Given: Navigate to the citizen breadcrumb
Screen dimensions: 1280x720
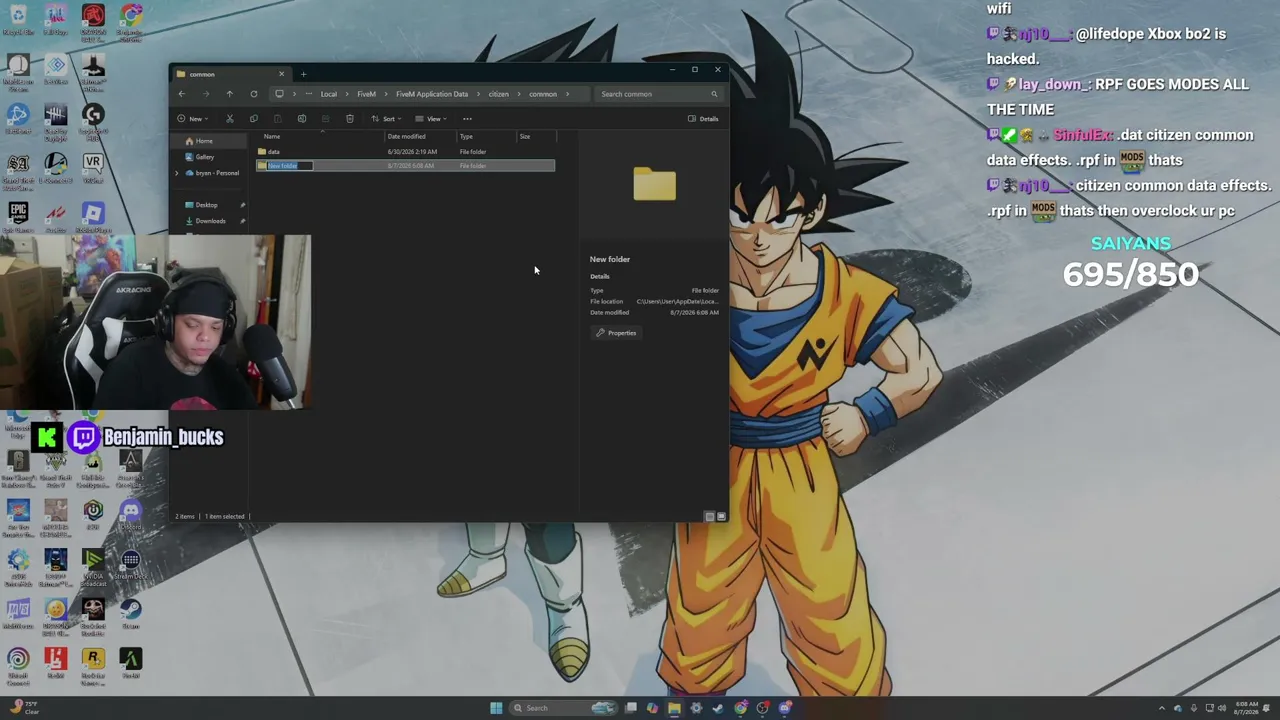Looking at the screenshot, I should pos(498,94).
